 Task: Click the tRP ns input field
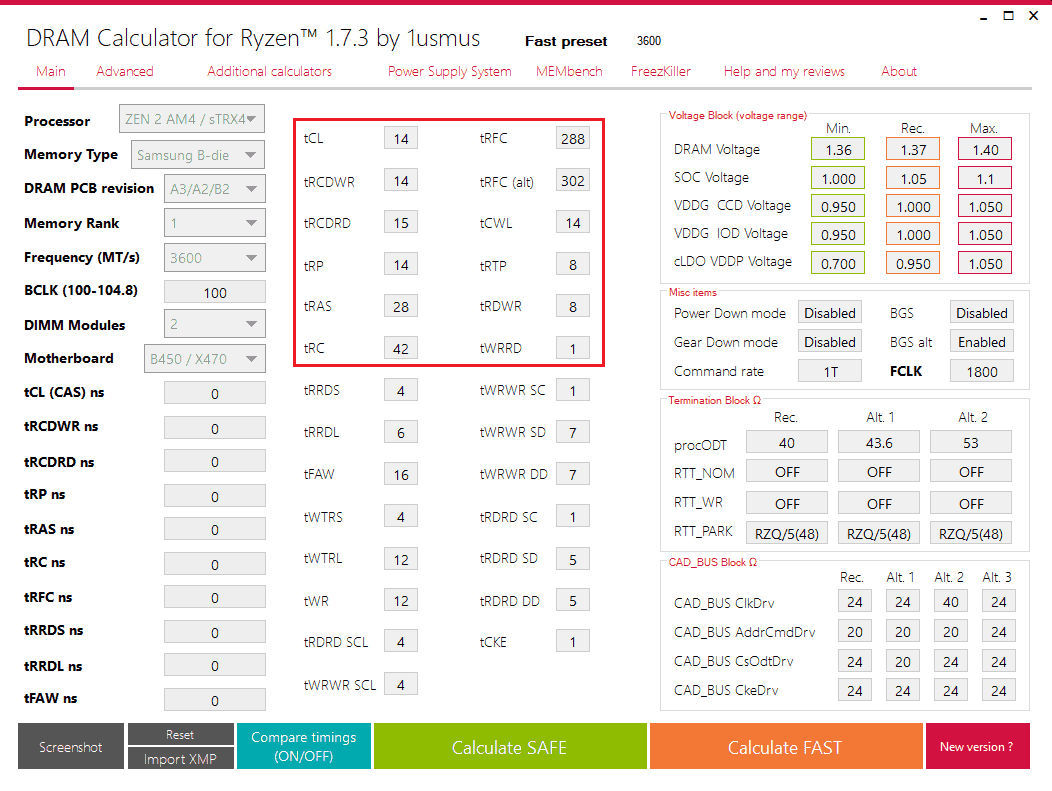tap(215, 496)
